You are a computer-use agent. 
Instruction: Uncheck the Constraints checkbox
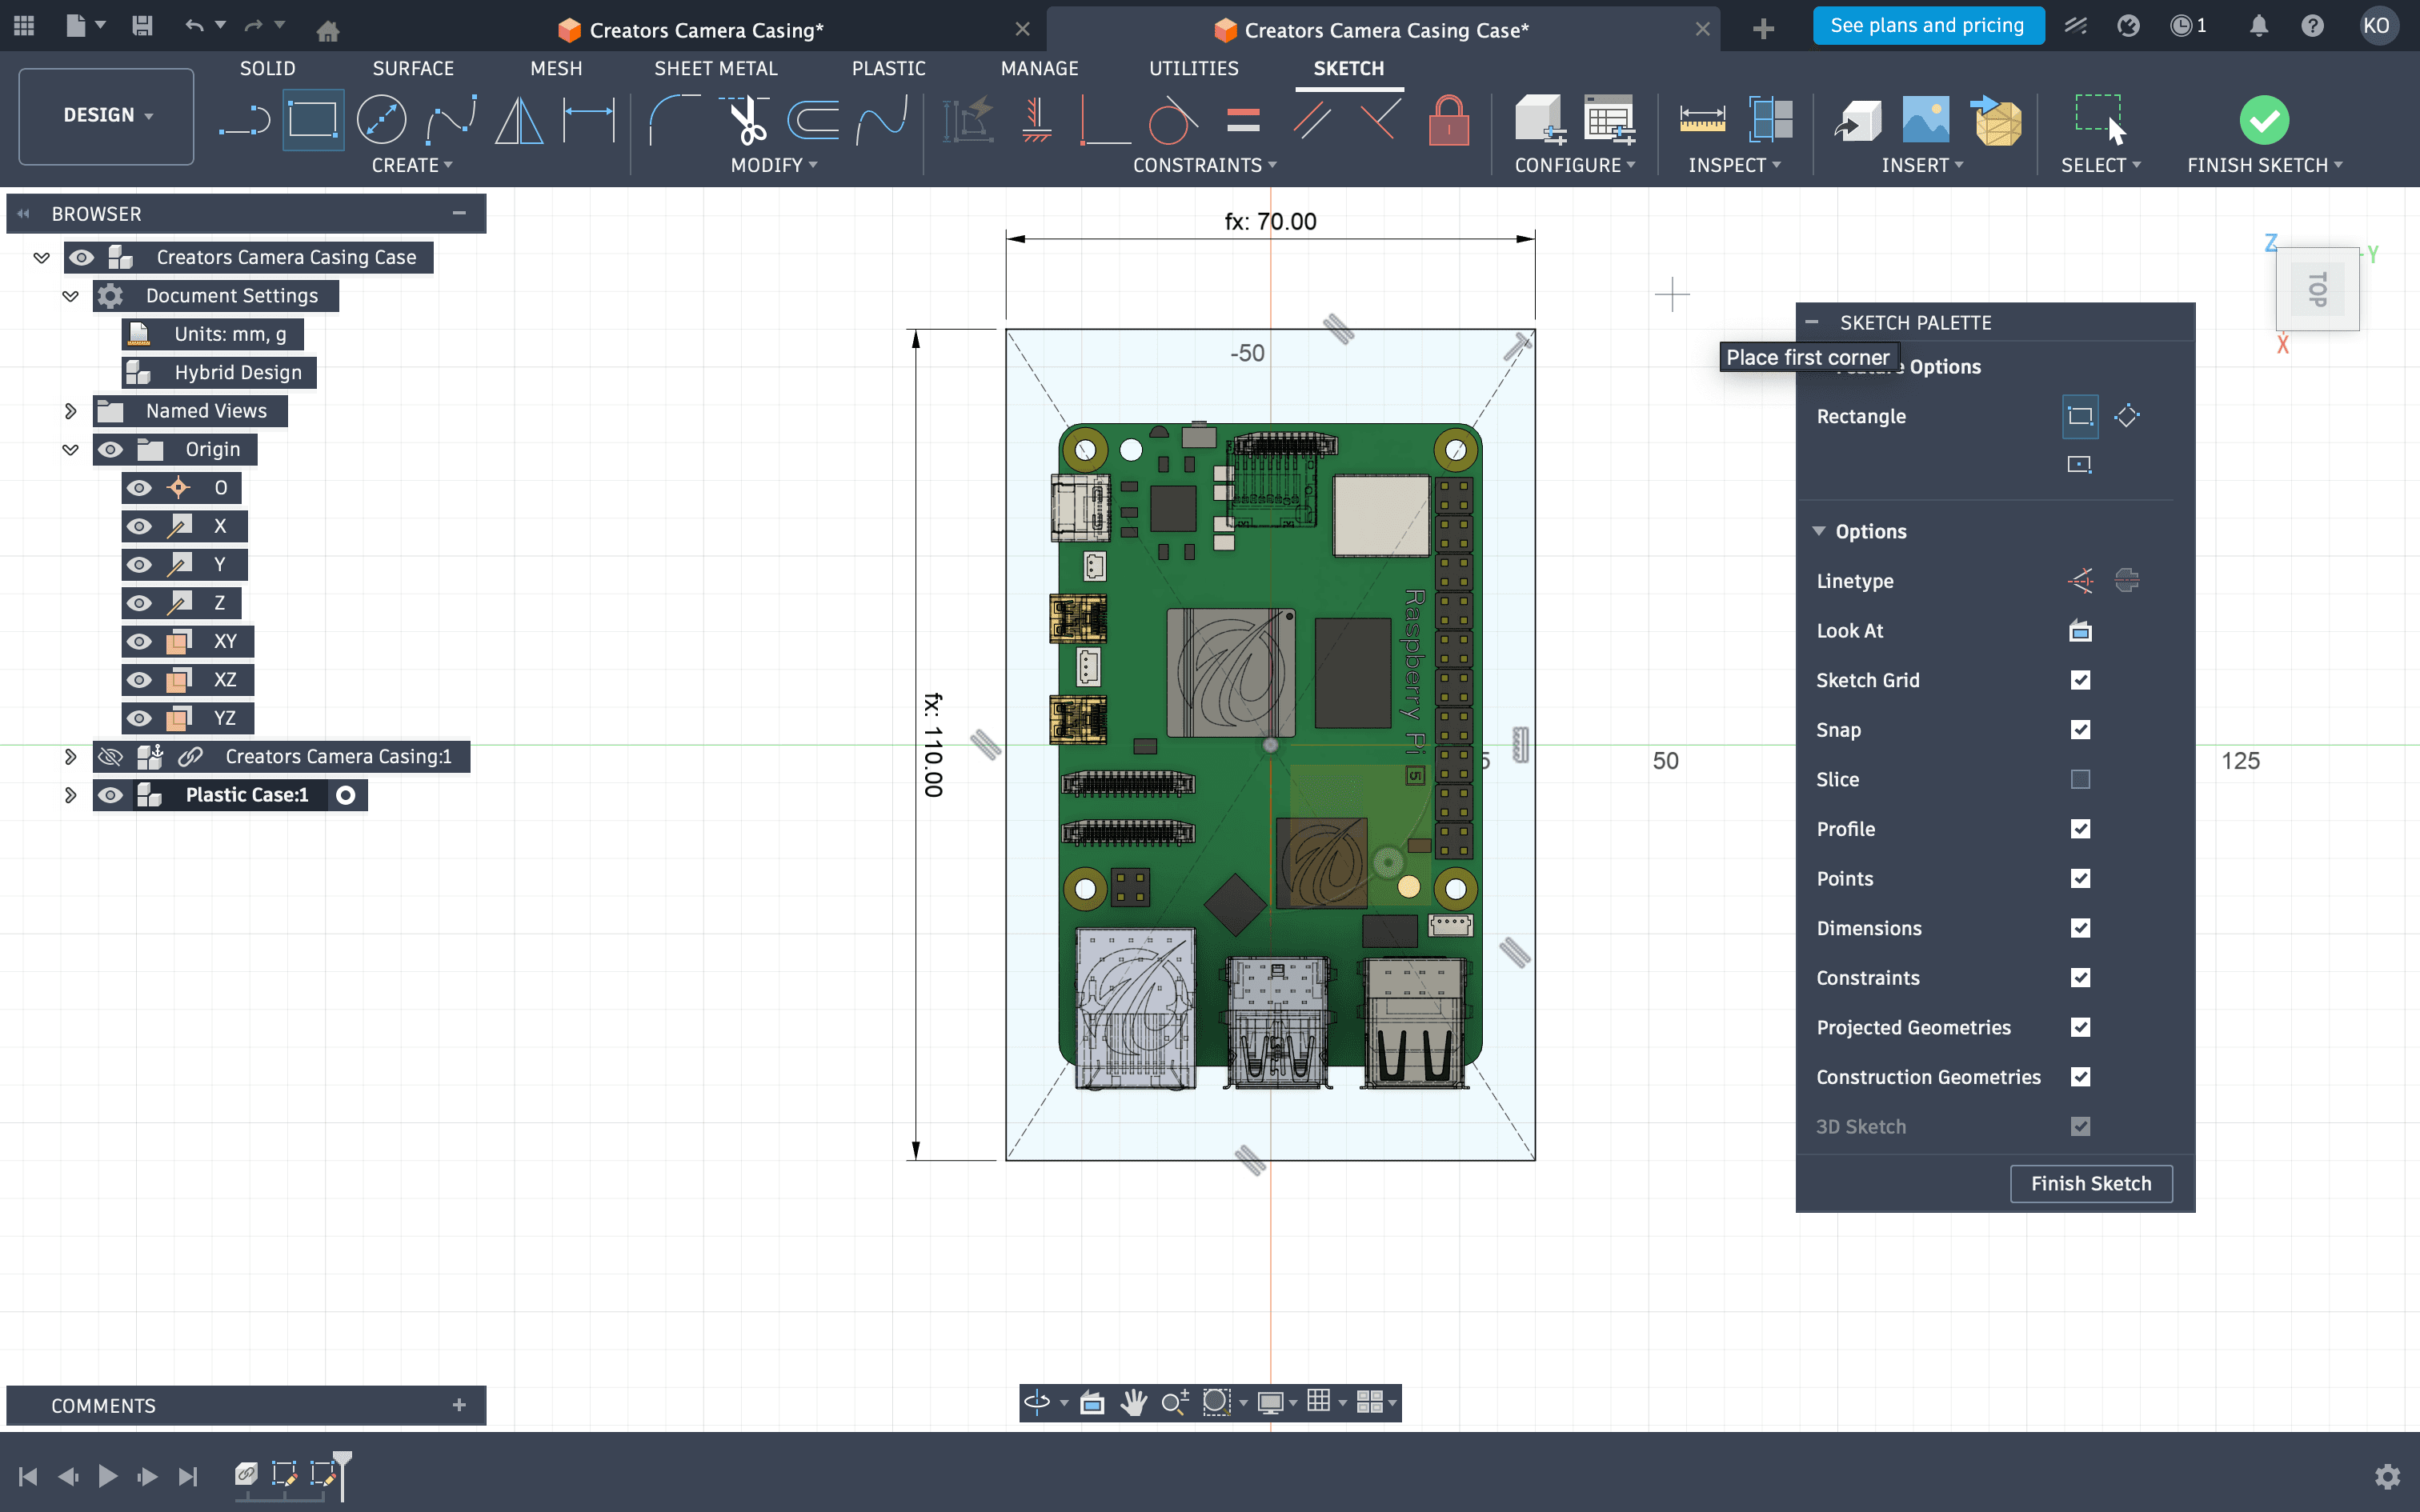coord(2081,978)
